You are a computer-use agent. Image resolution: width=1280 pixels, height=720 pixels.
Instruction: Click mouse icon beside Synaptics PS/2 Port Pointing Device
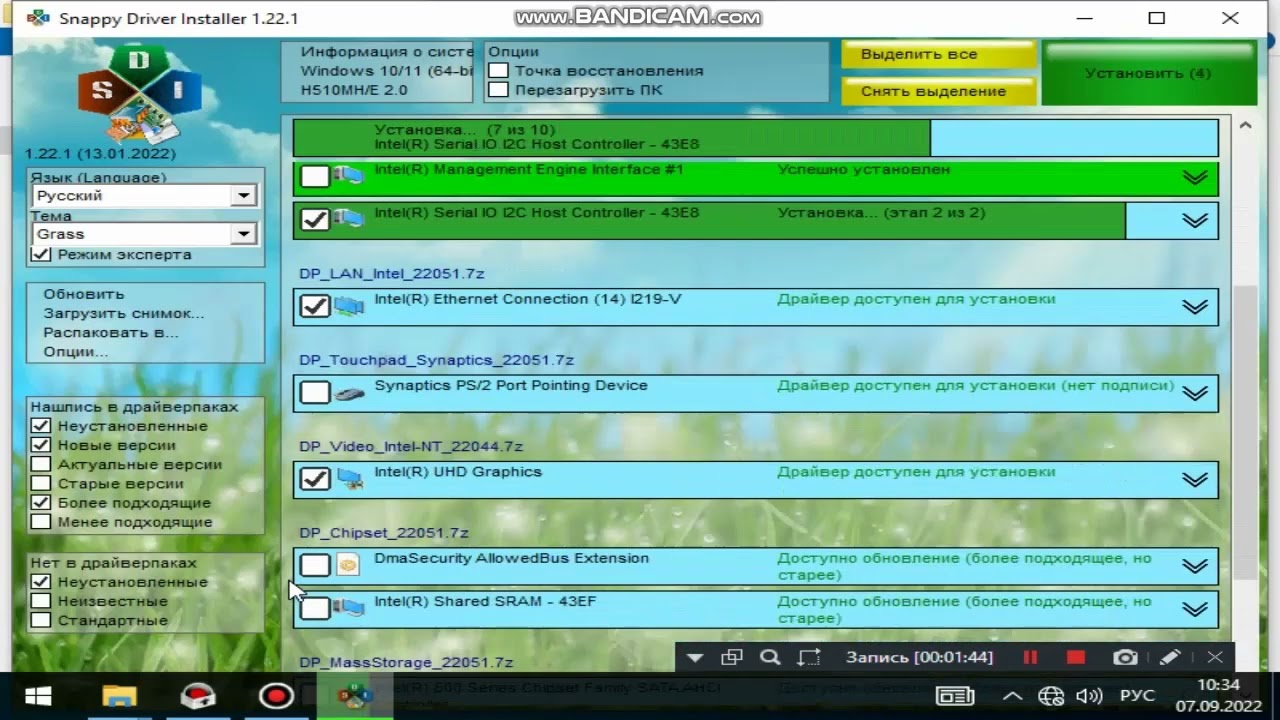(x=348, y=393)
